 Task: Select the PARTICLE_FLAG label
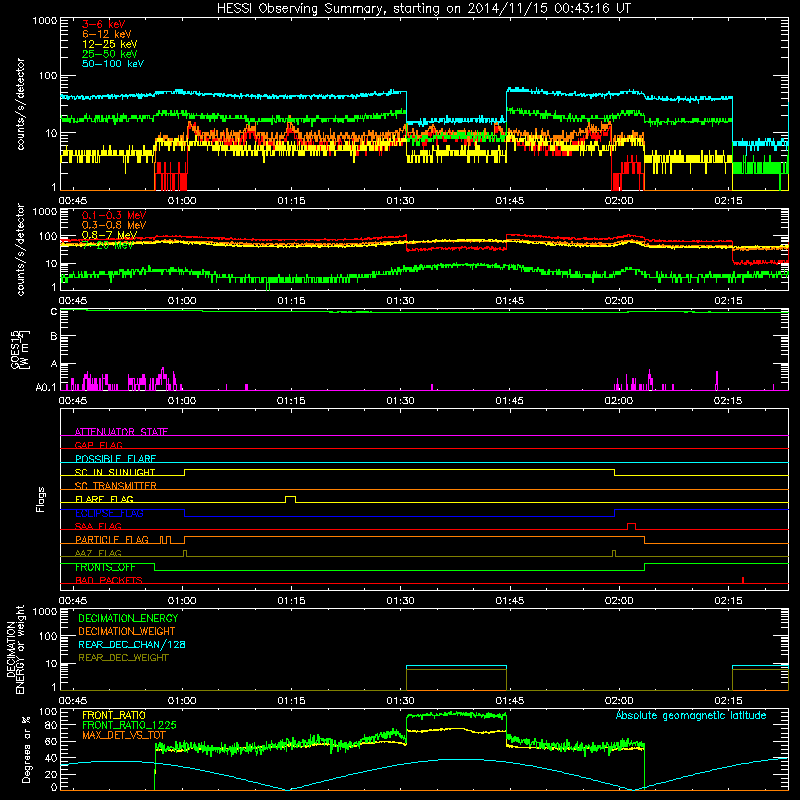112,540
